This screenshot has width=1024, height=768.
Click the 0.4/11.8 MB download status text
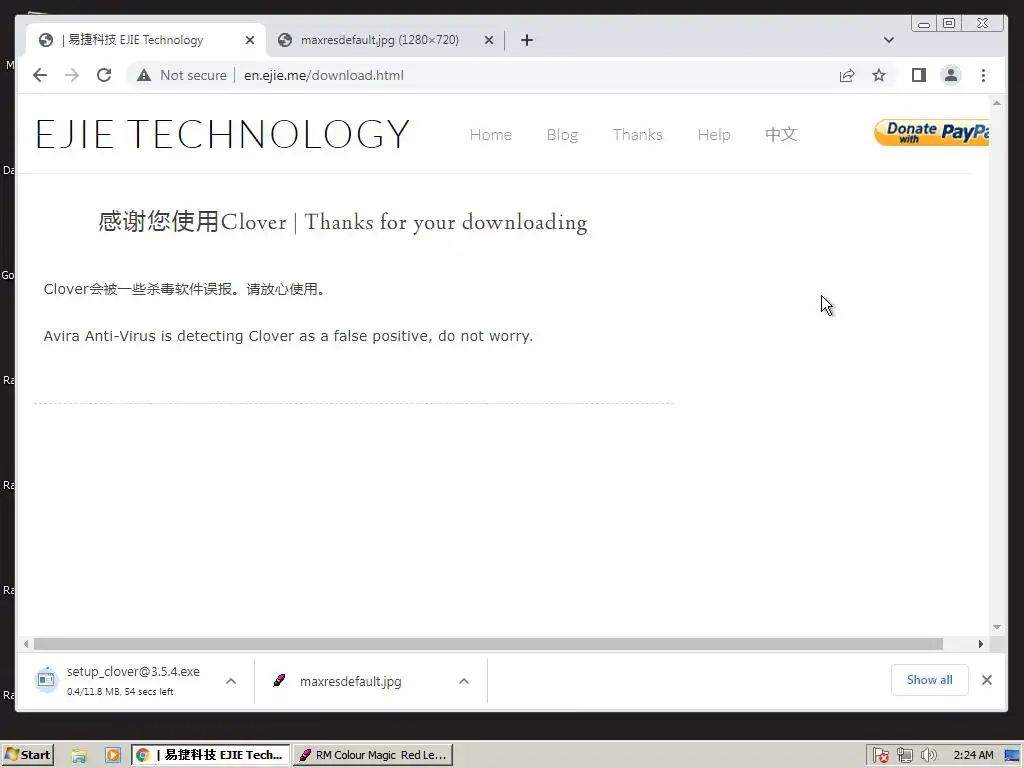click(x=120, y=692)
